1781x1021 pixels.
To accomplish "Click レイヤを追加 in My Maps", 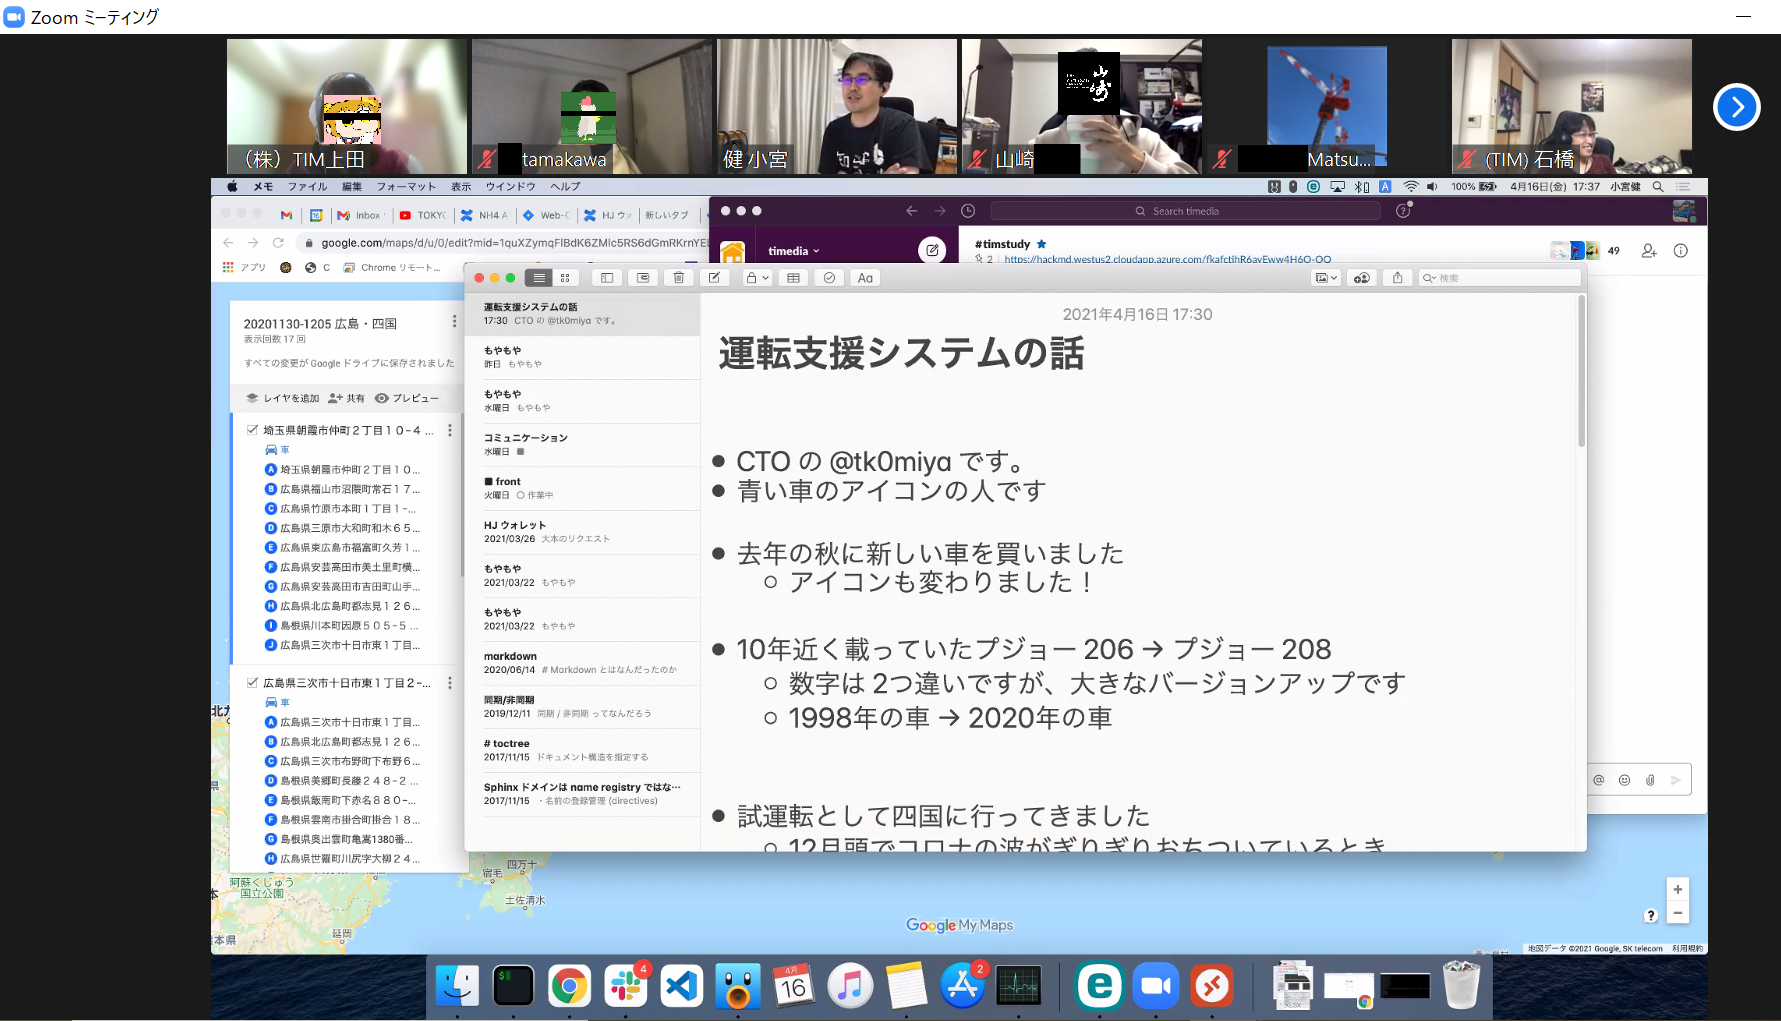I will tap(282, 398).
